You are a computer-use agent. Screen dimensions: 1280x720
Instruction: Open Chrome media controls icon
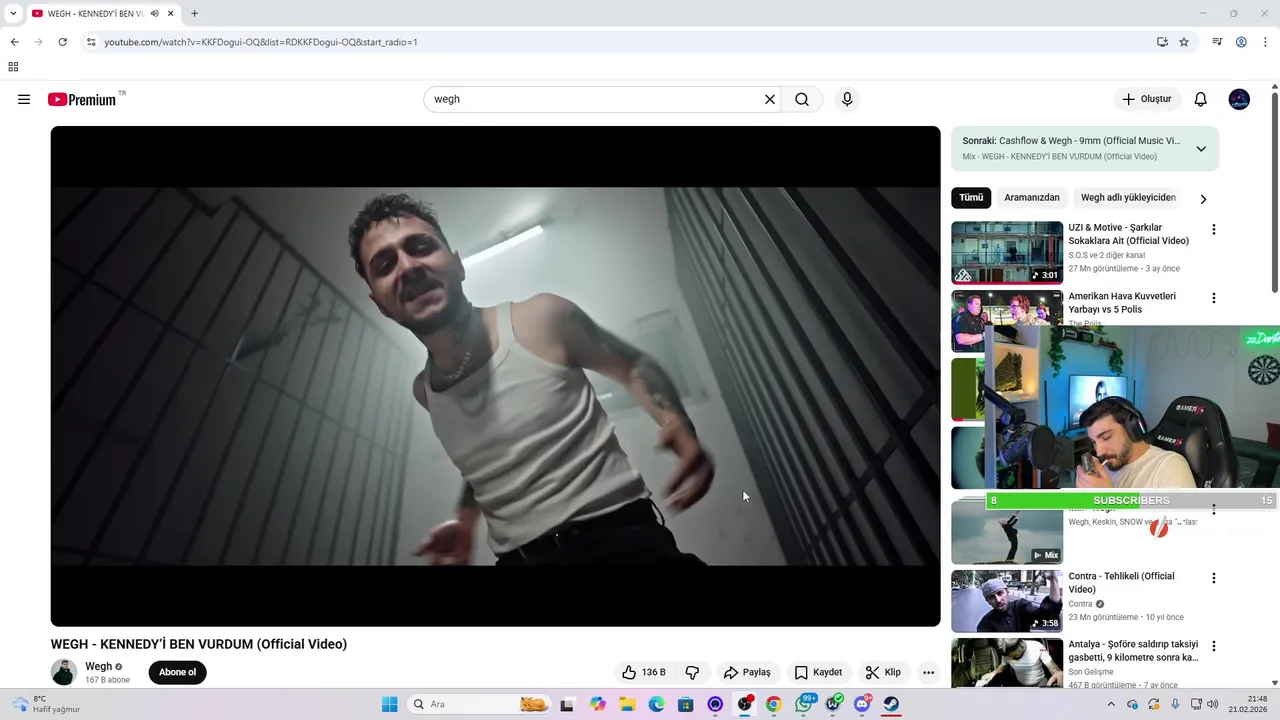pos(1217,42)
